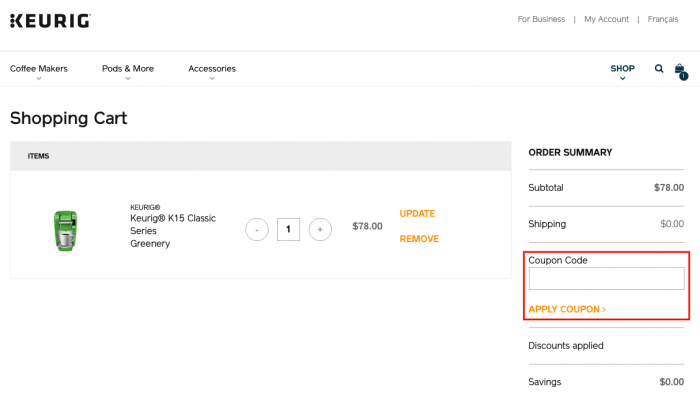Open My Account link
Viewport: 700px width, 399px height.
tap(606, 19)
